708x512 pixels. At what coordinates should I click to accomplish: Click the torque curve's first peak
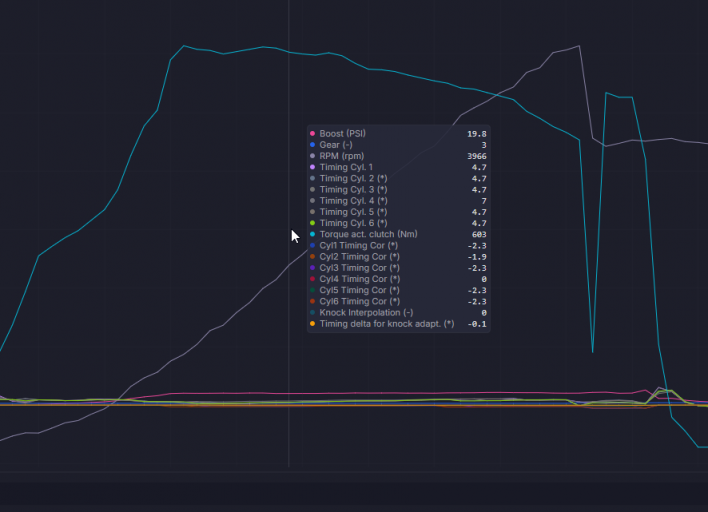[x=184, y=46]
